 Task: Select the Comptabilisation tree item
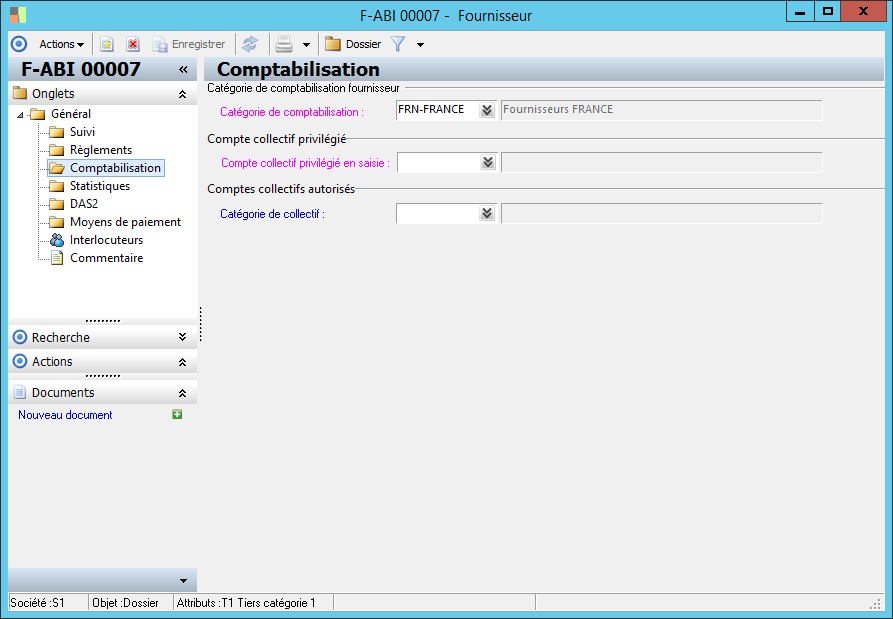[115, 168]
